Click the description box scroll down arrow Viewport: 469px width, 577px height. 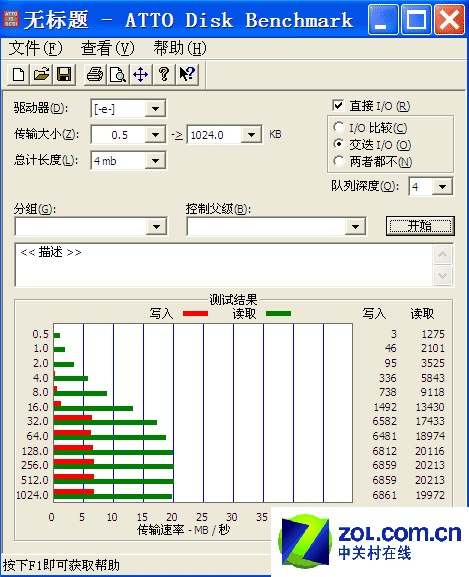pyautogui.click(x=443, y=275)
